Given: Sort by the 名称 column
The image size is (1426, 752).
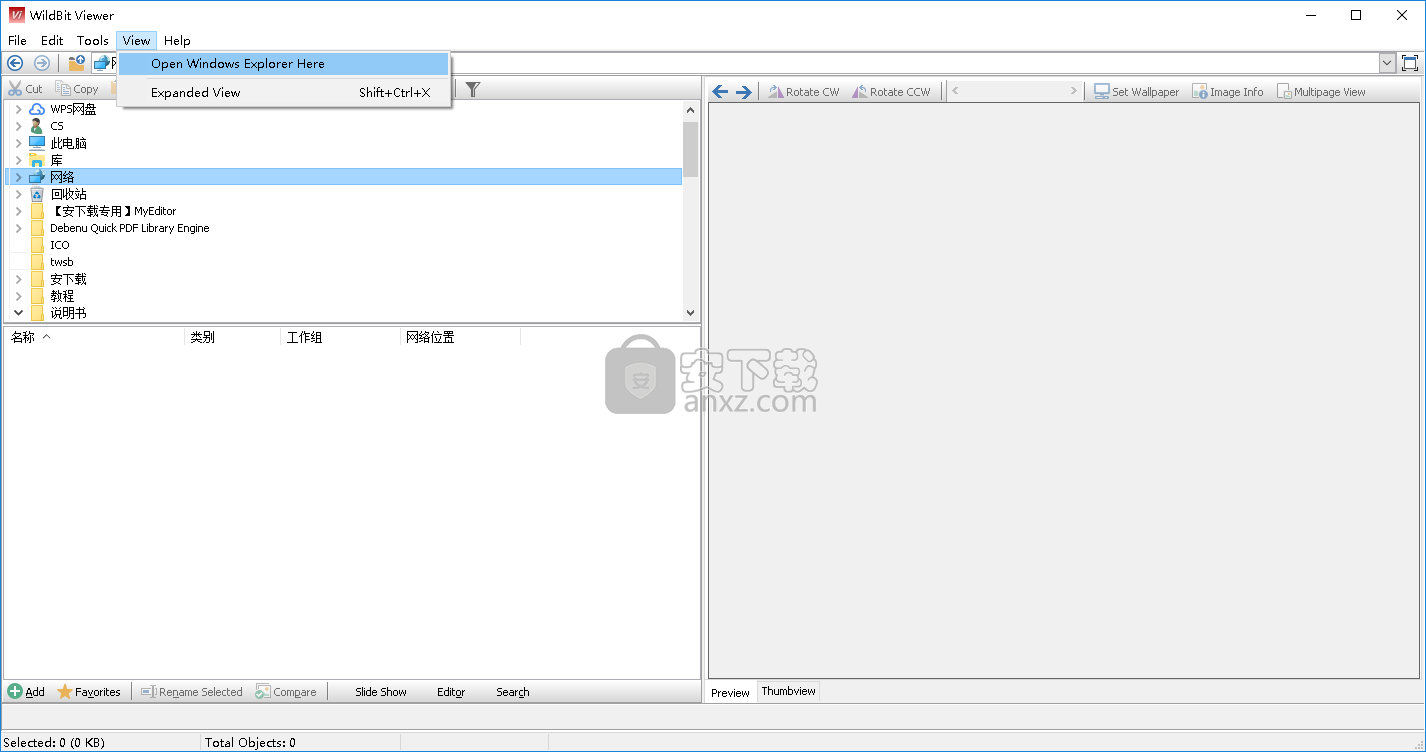Looking at the screenshot, I should click(x=94, y=337).
